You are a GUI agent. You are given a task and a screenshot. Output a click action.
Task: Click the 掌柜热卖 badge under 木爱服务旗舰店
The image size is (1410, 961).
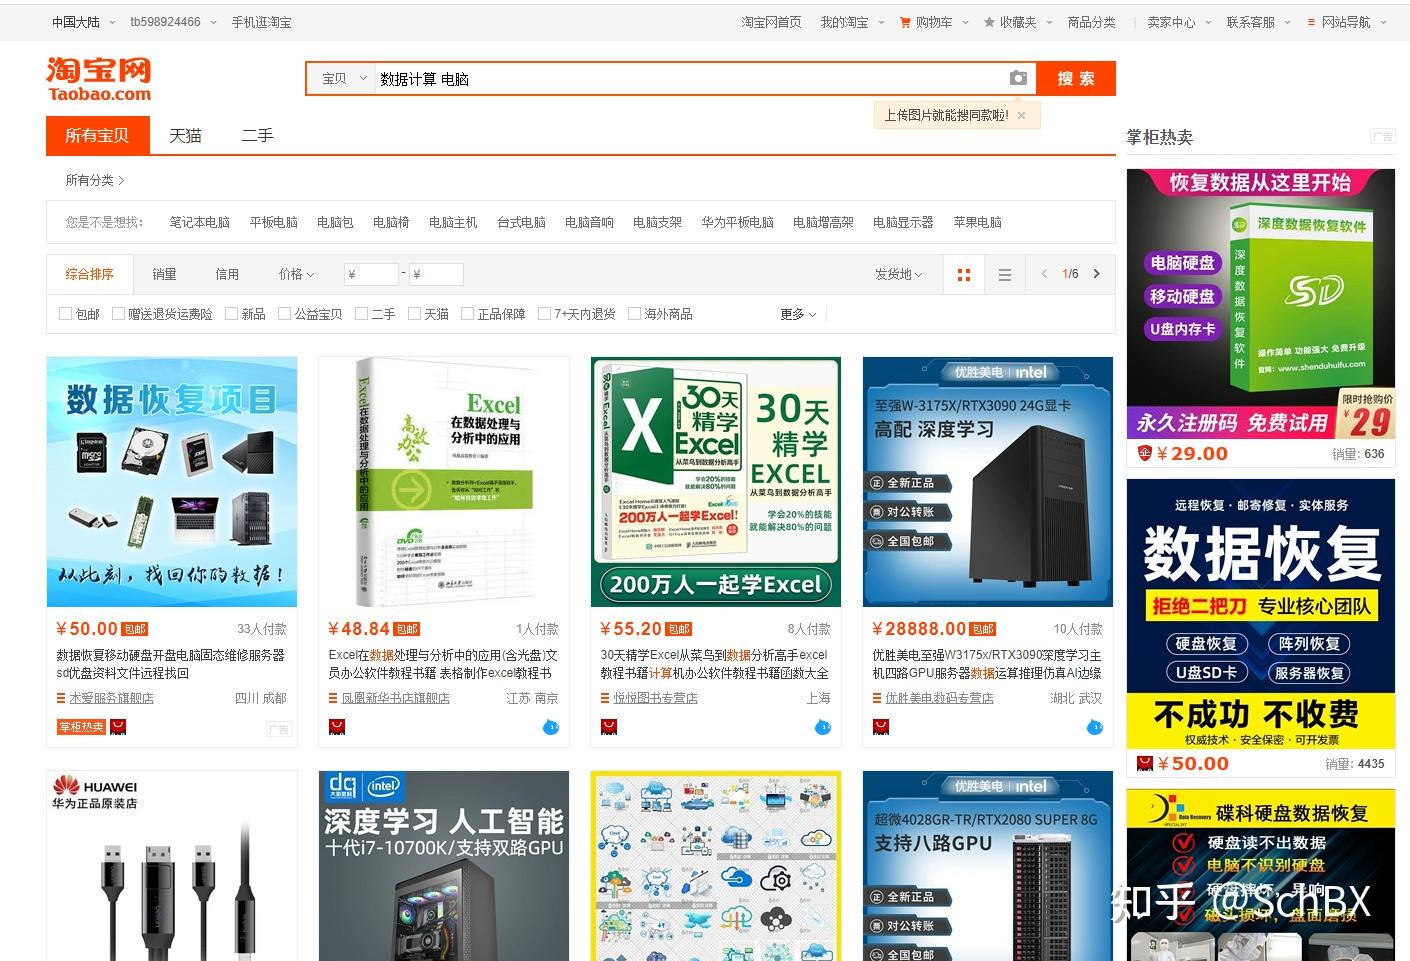pos(82,727)
